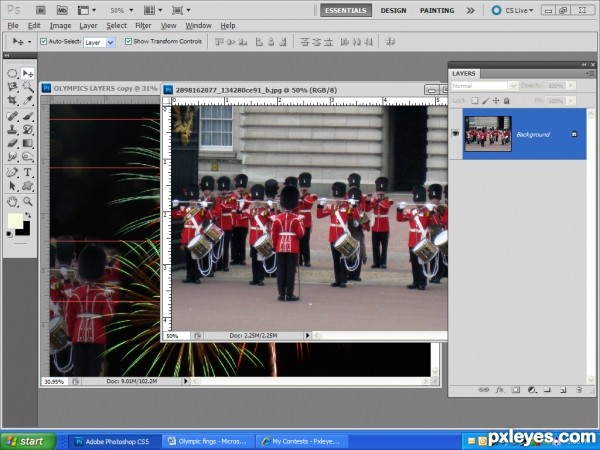Choose the Gradient tool
Viewport: 600px width, 450px height.
coord(28,143)
